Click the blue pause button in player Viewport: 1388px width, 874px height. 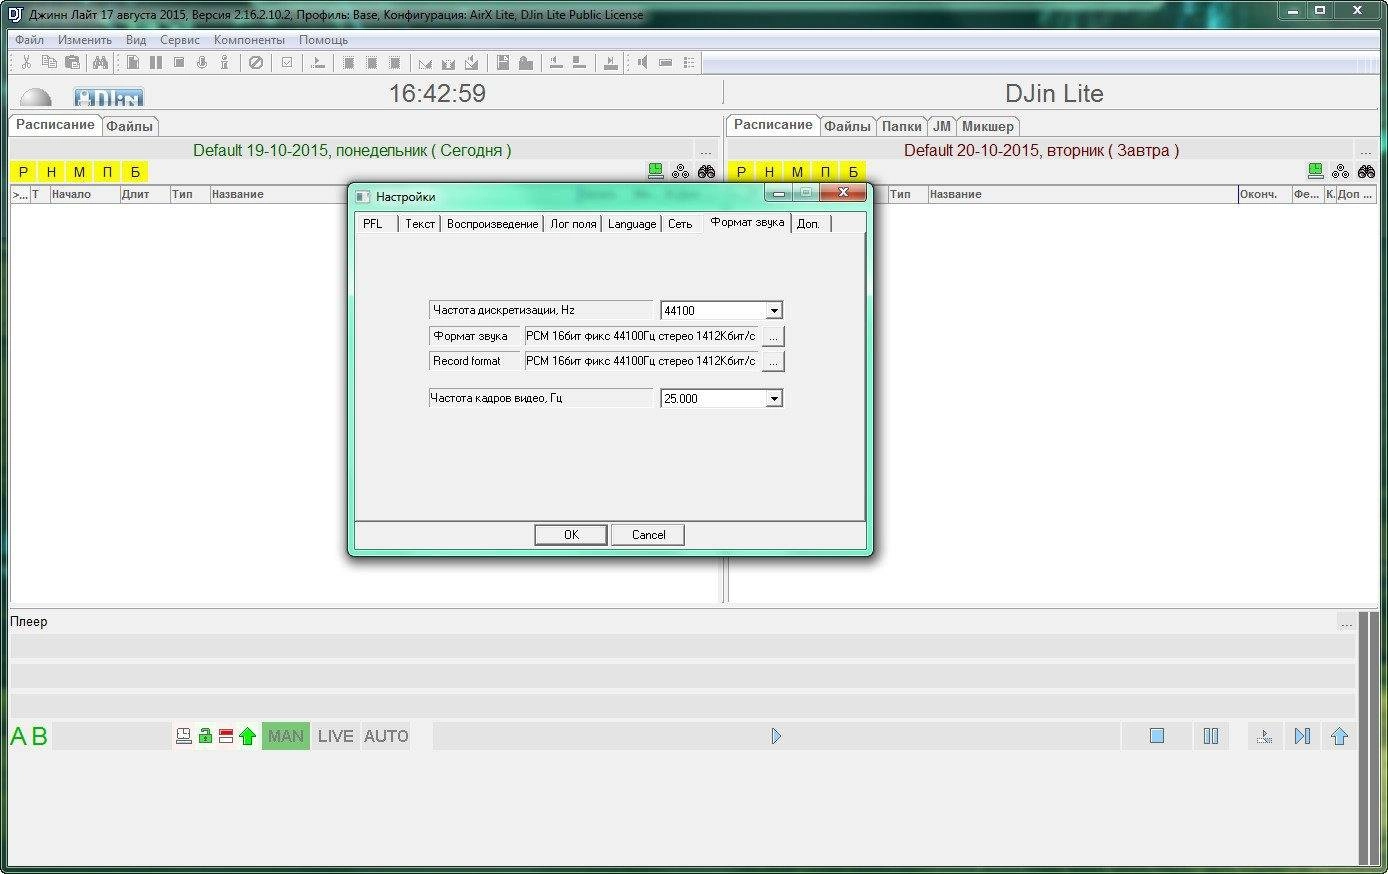point(1211,736)
